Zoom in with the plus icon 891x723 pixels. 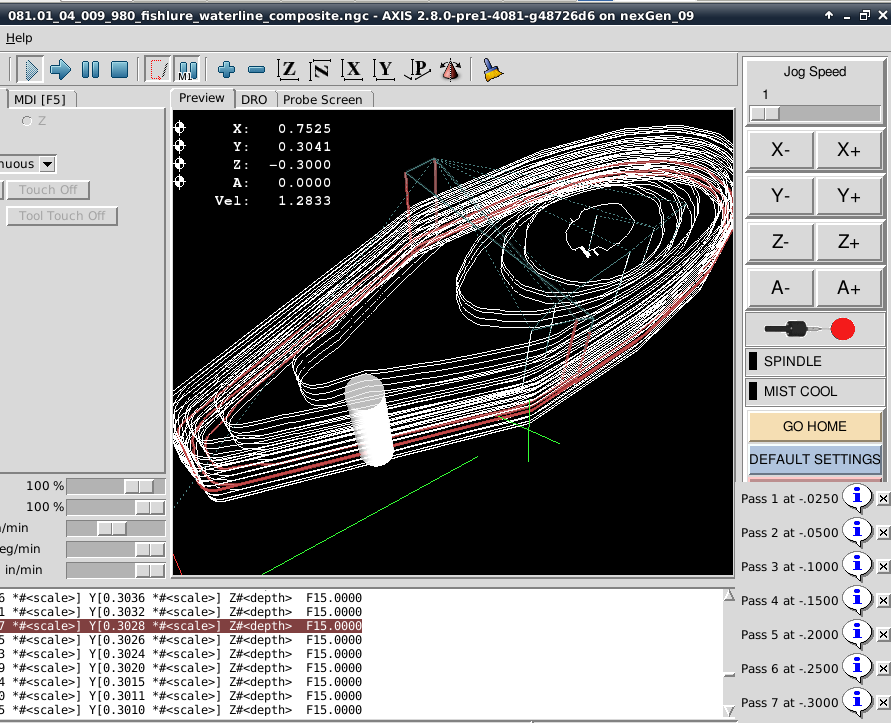[226, 69]
